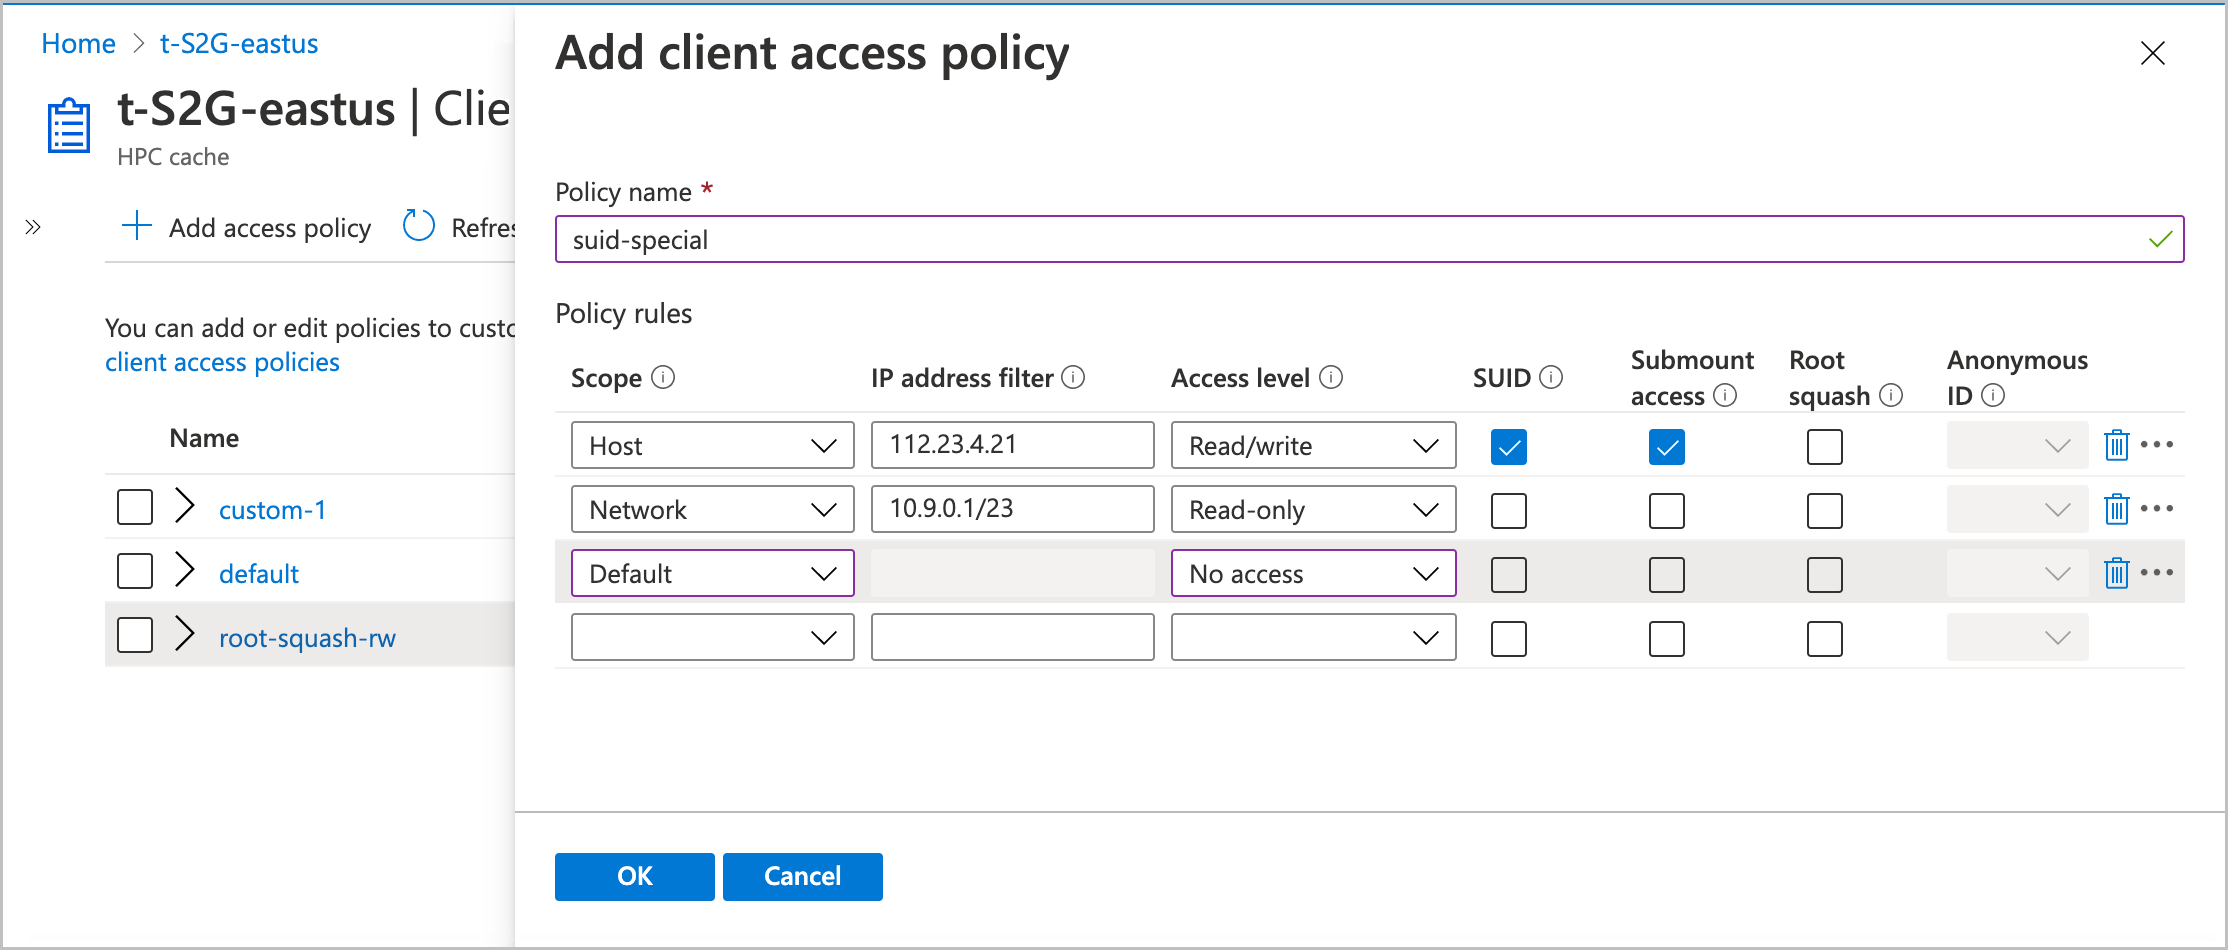Open Scope dropdown set to Host
This screenshot has width=2228, height=950.
[x=712, y=446]
